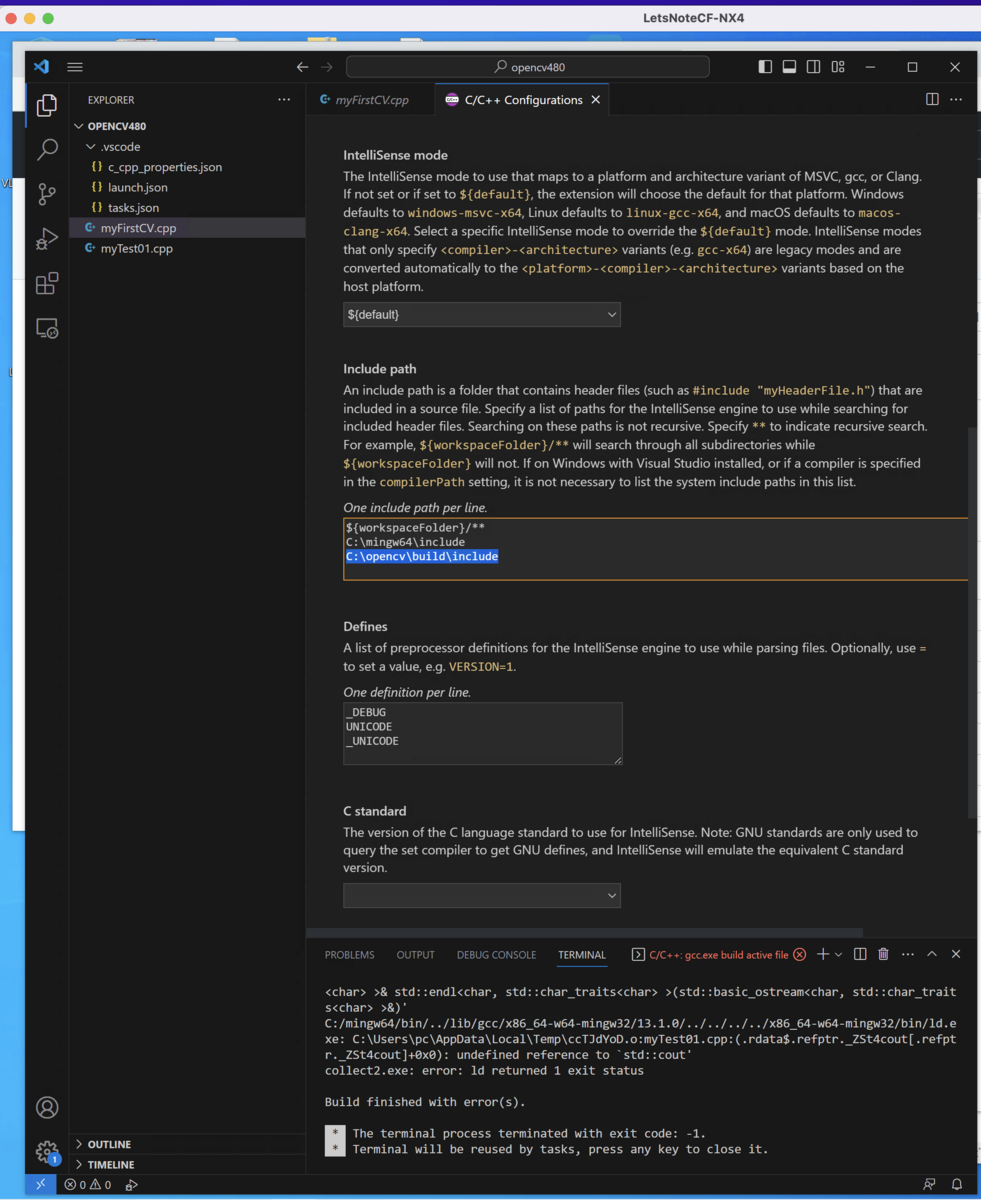Launch a new terminal with plus icon
981x1200 pixels.
pyautogui.click(x=823, y=955)
